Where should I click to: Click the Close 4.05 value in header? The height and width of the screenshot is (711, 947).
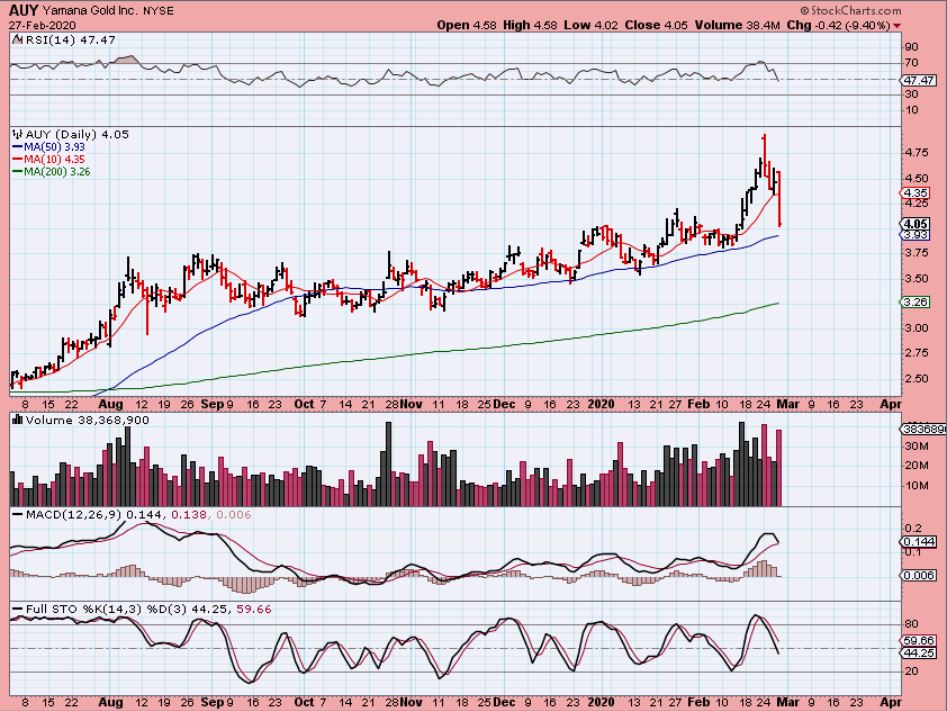[656, 25]
